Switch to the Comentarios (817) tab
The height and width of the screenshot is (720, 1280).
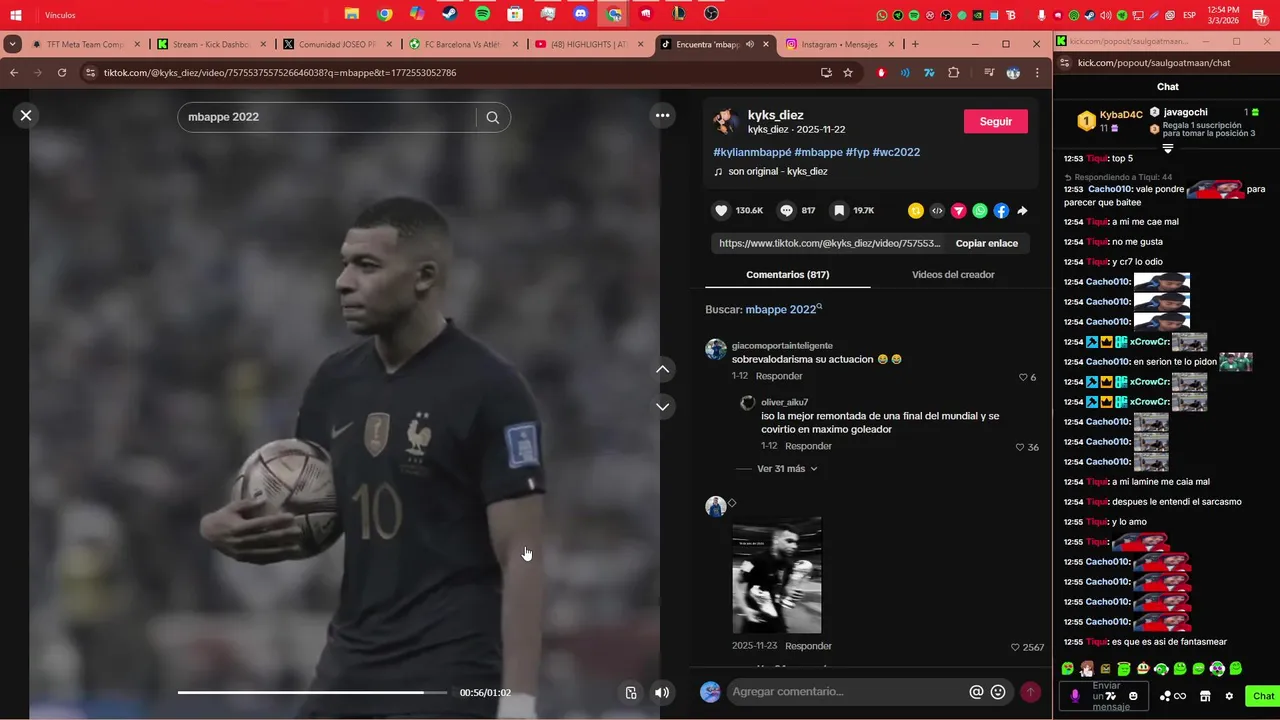click(788, 274)
